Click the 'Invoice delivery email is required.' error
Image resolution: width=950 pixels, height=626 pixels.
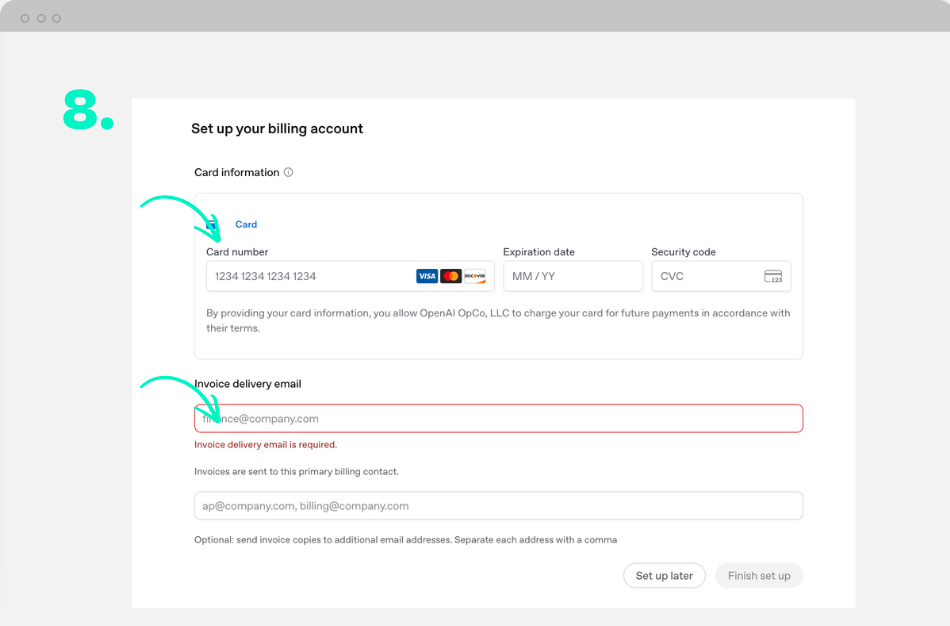click(x=265, y=444)
